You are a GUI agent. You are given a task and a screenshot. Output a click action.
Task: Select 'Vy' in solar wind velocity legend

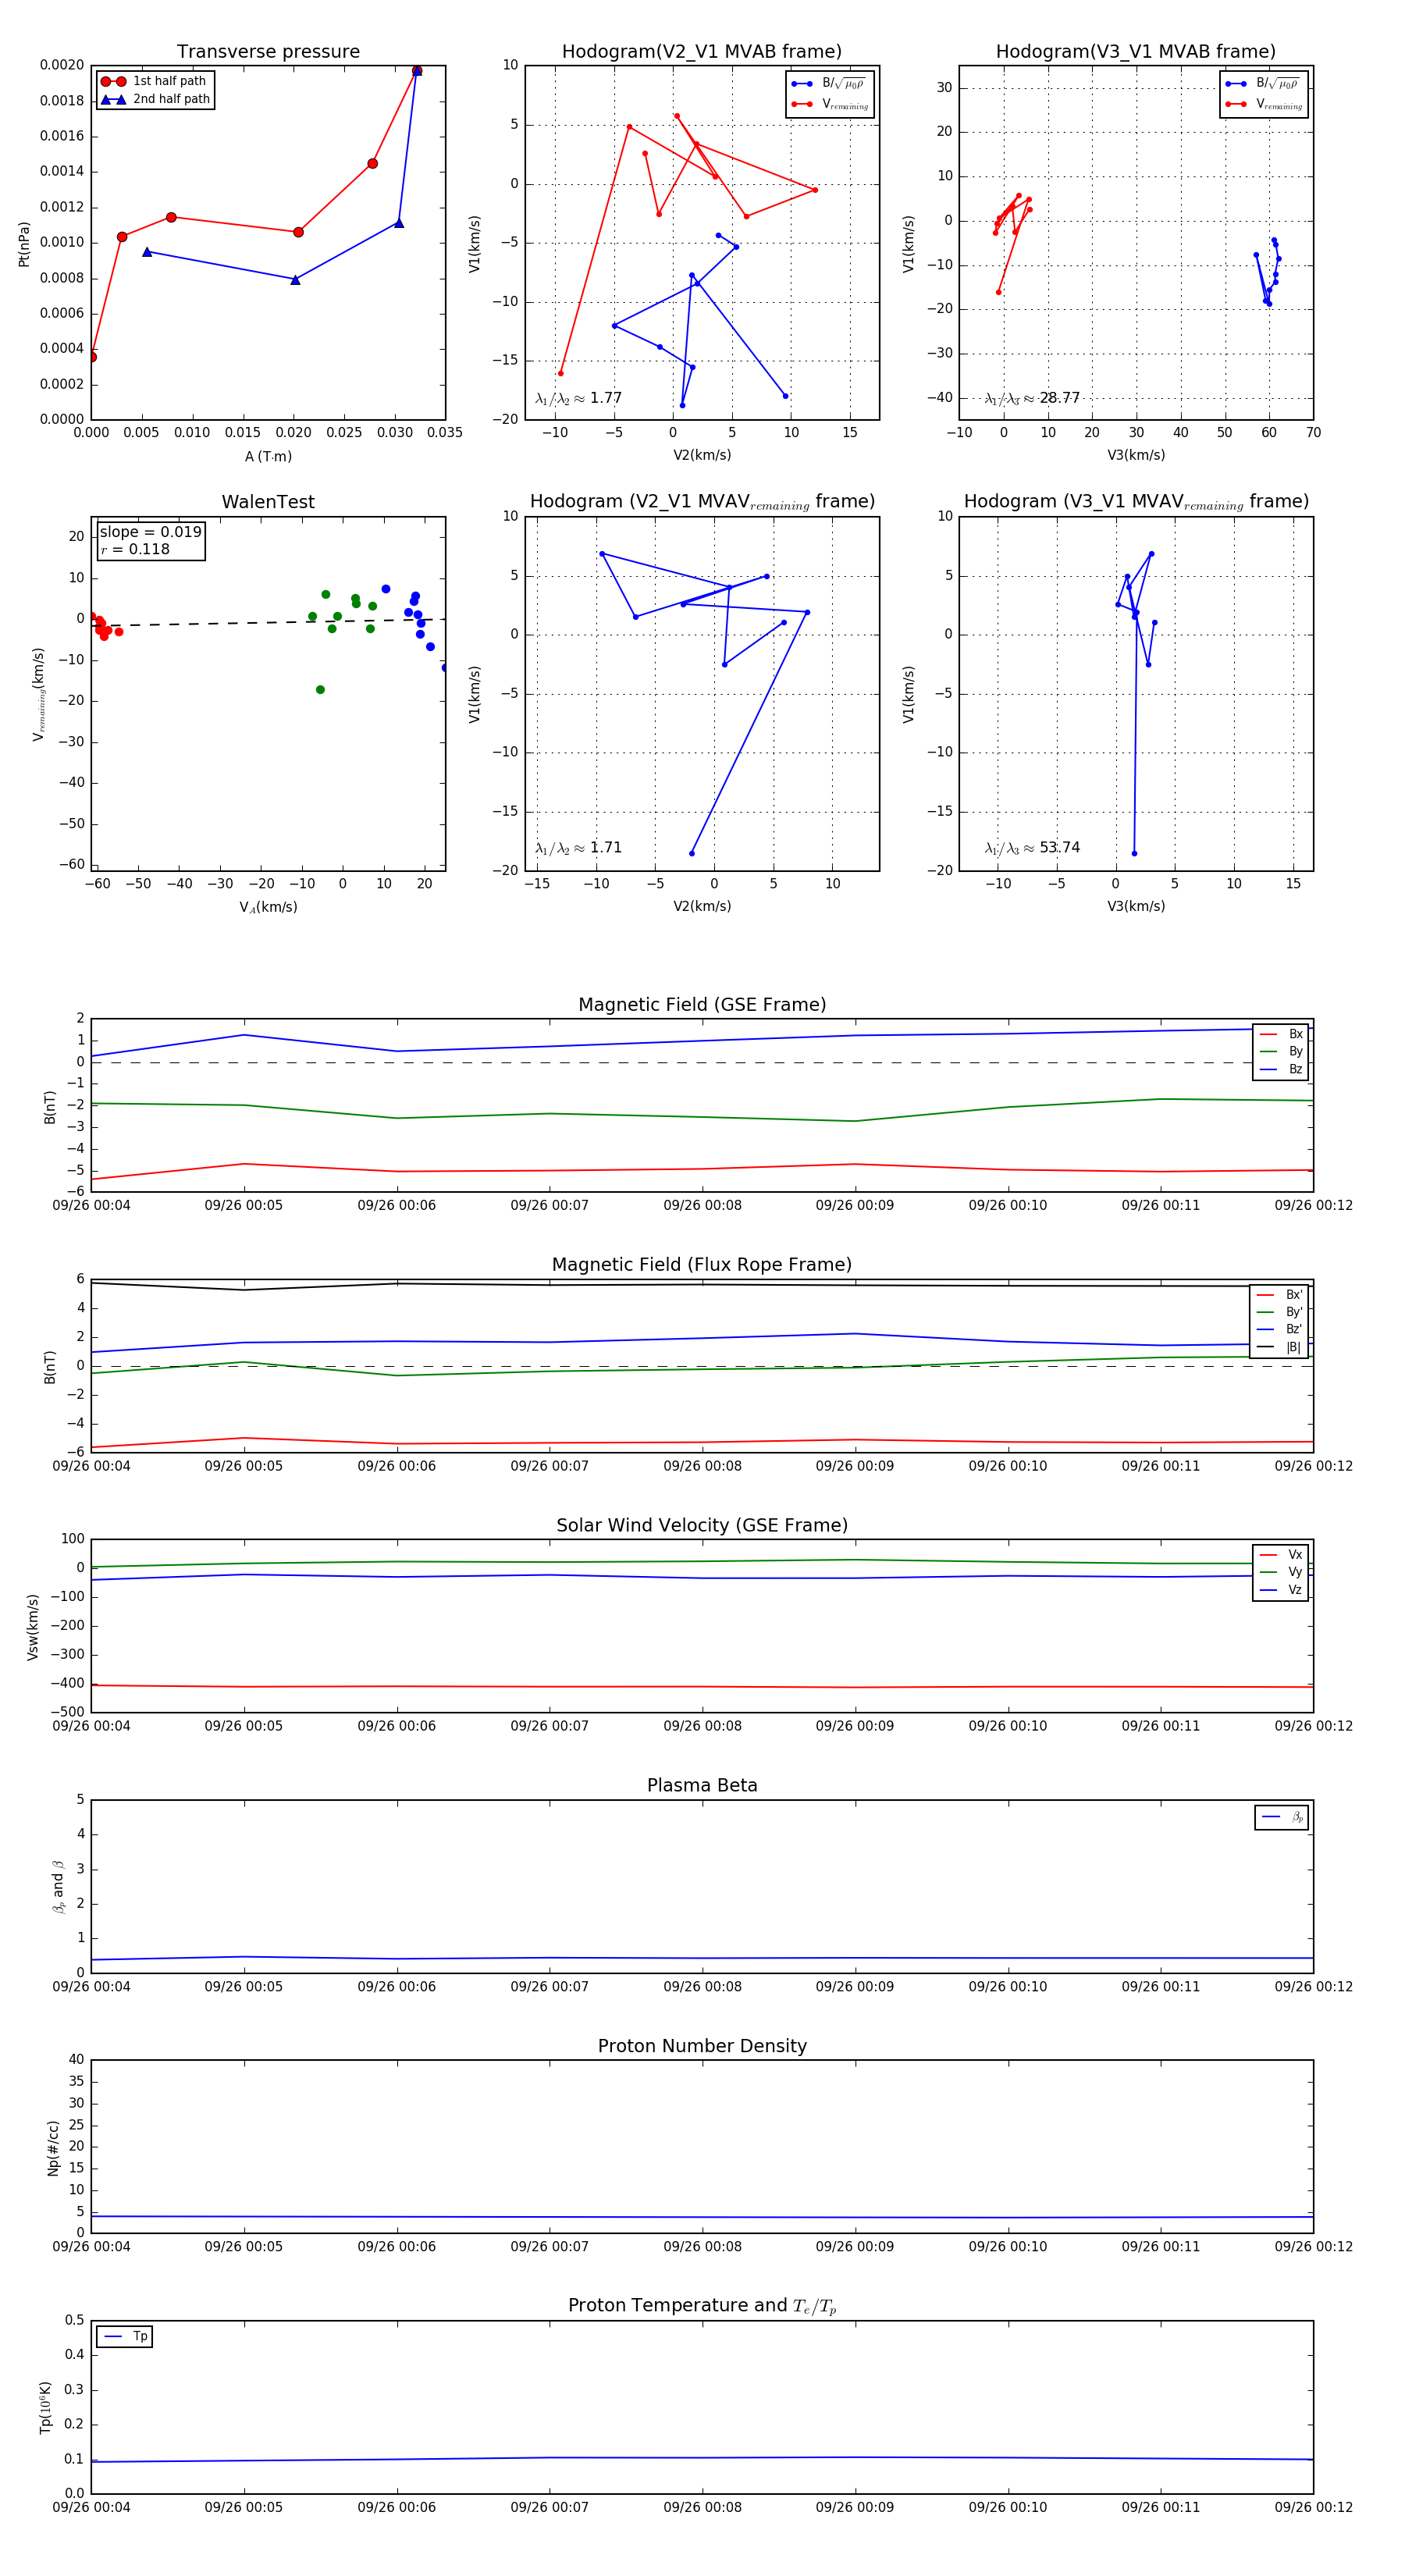click(1281, 1572)
